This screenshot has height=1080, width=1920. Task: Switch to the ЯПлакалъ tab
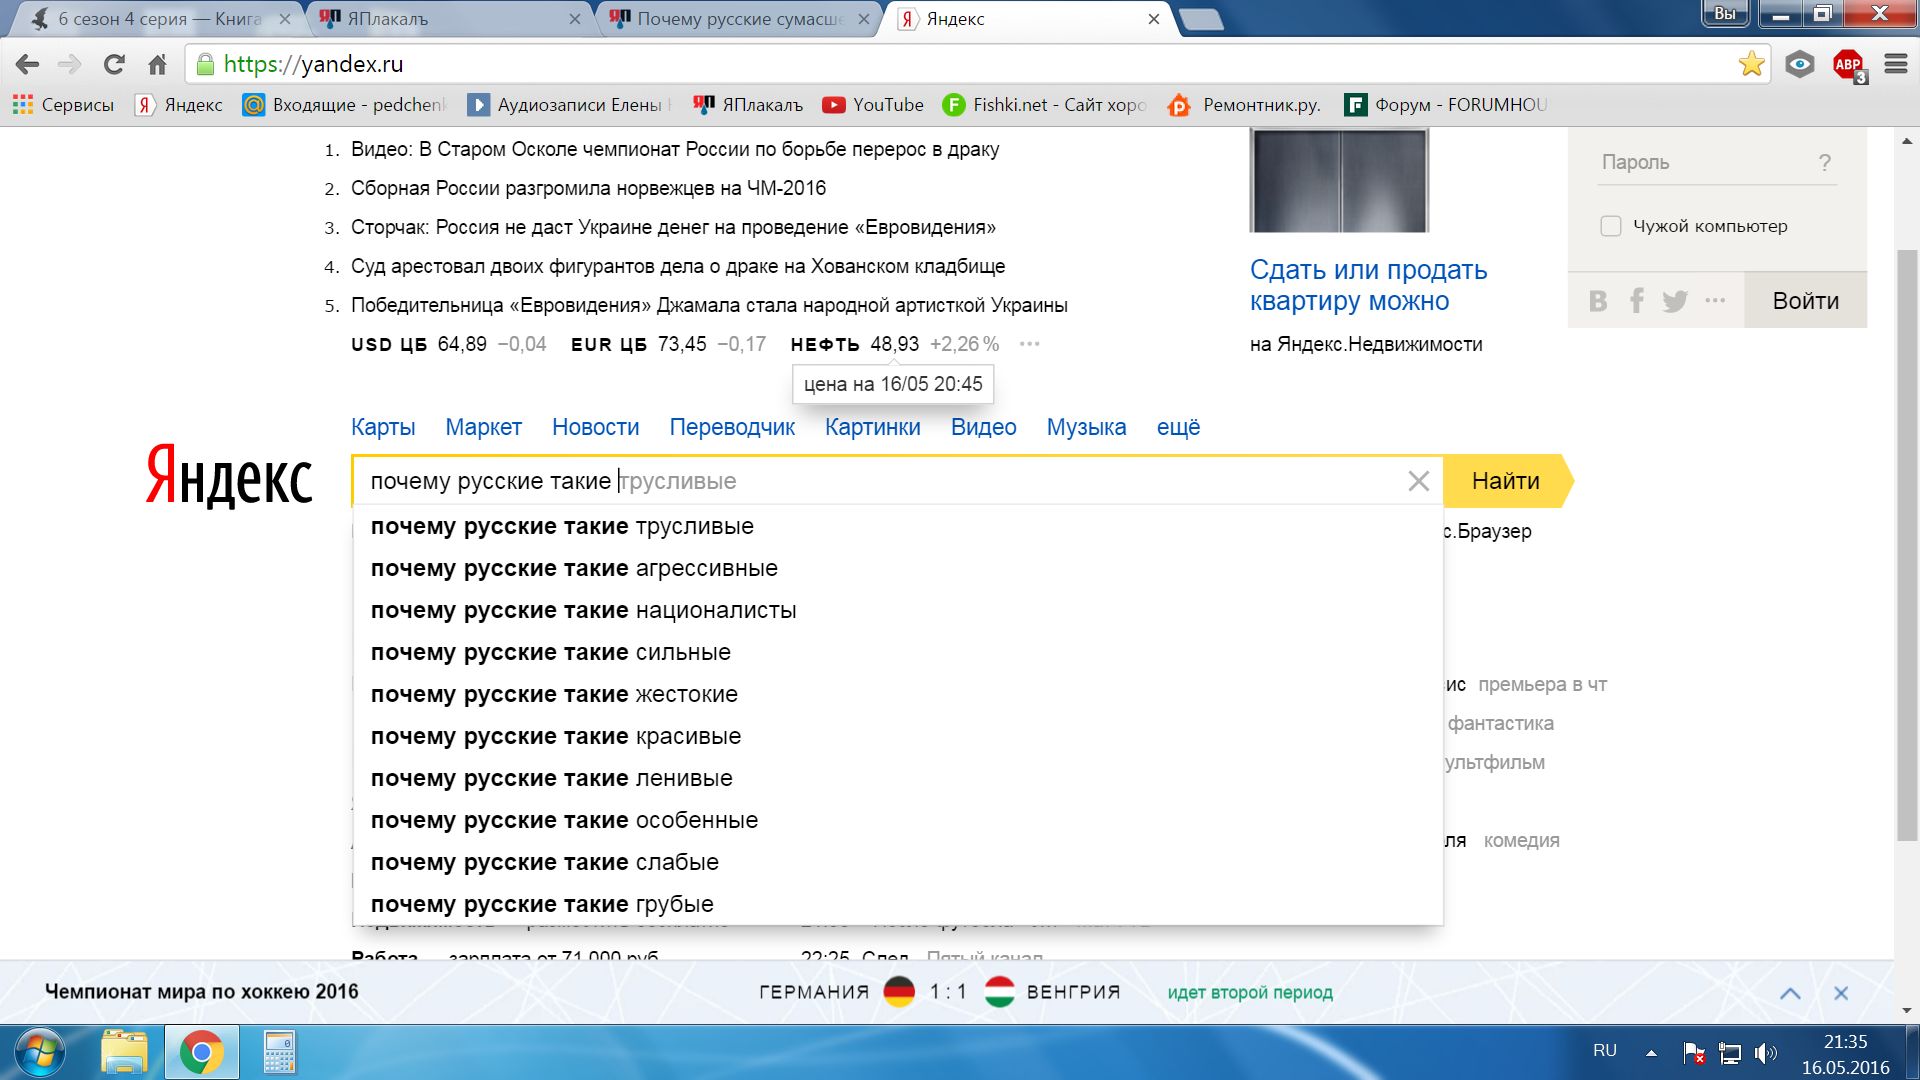pyautogui.click(x=452, y=19)
